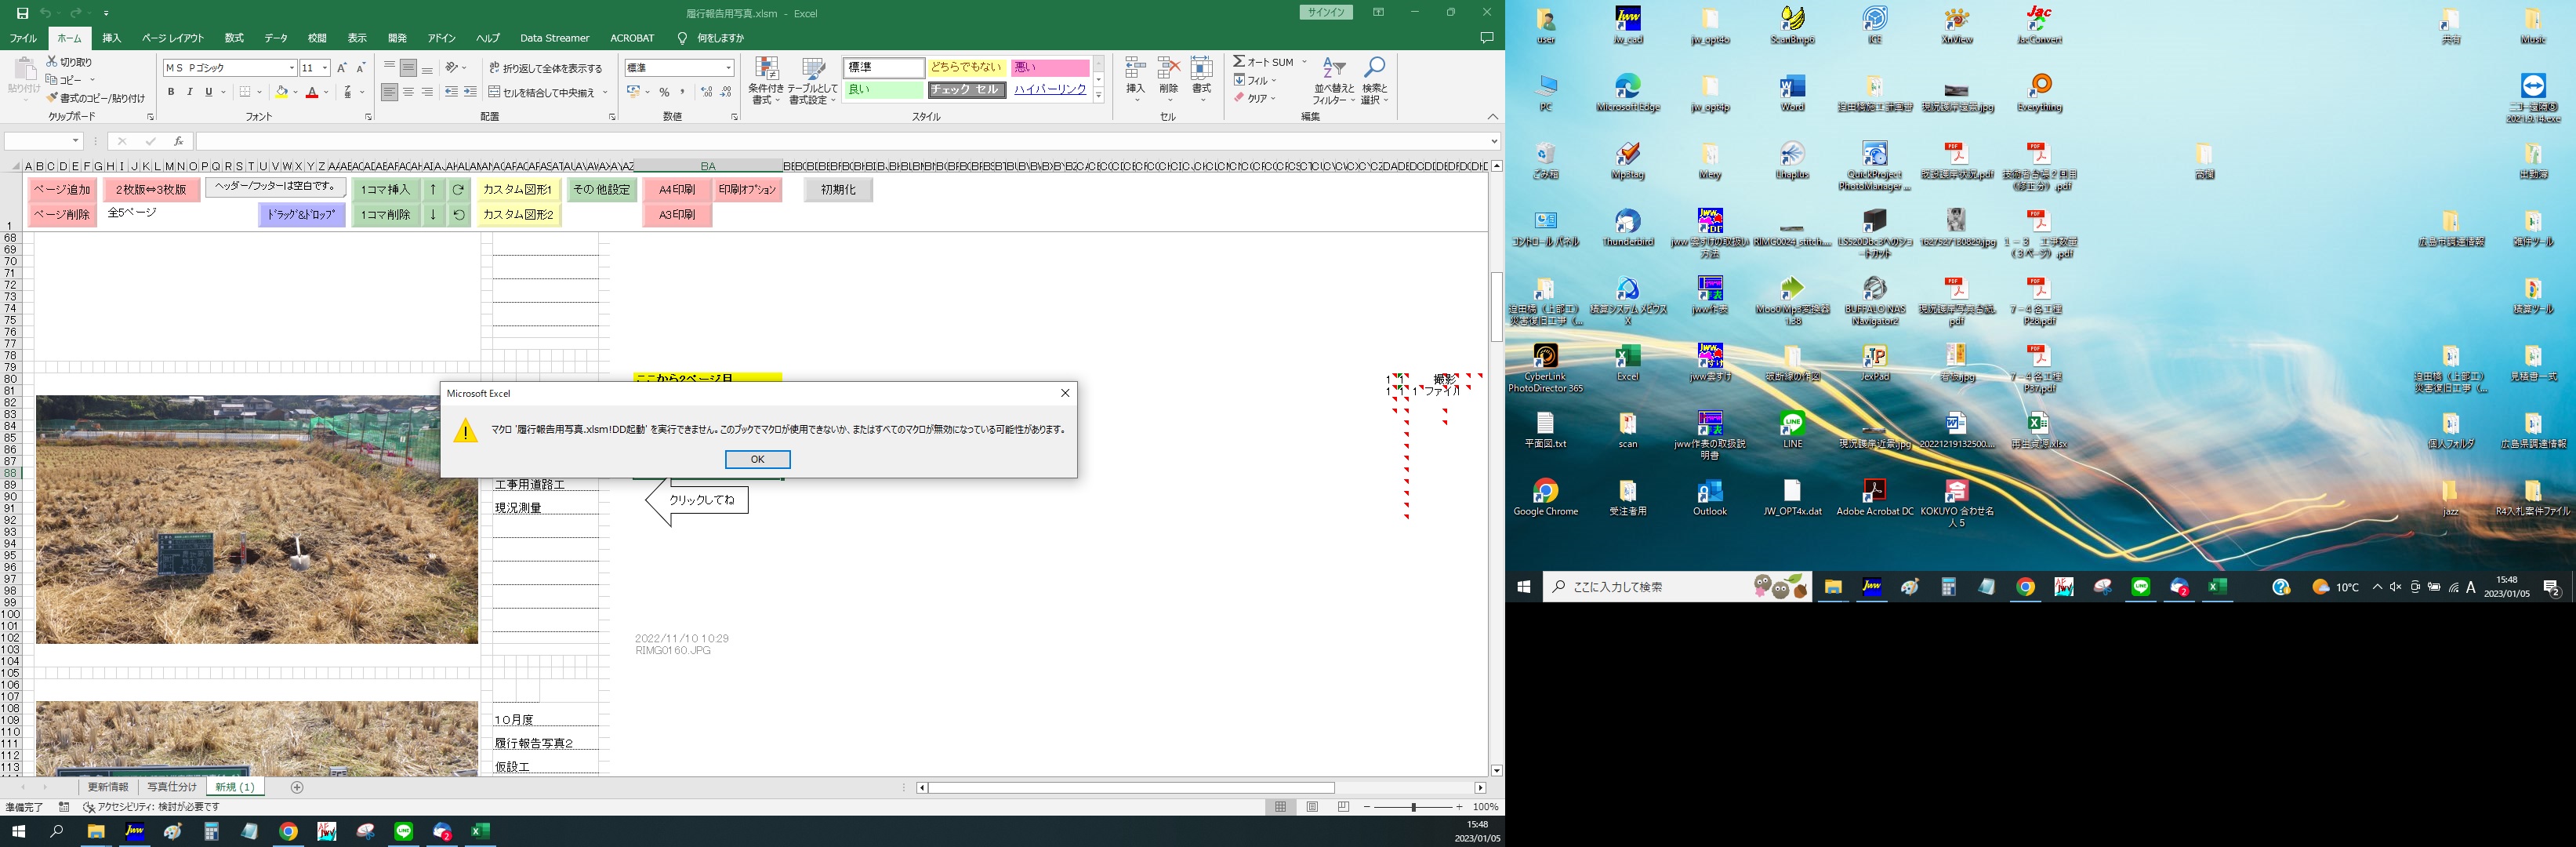Expand the merge and center dropdown arrow
Screen dimensions: 2576x847
coord(606,92)
